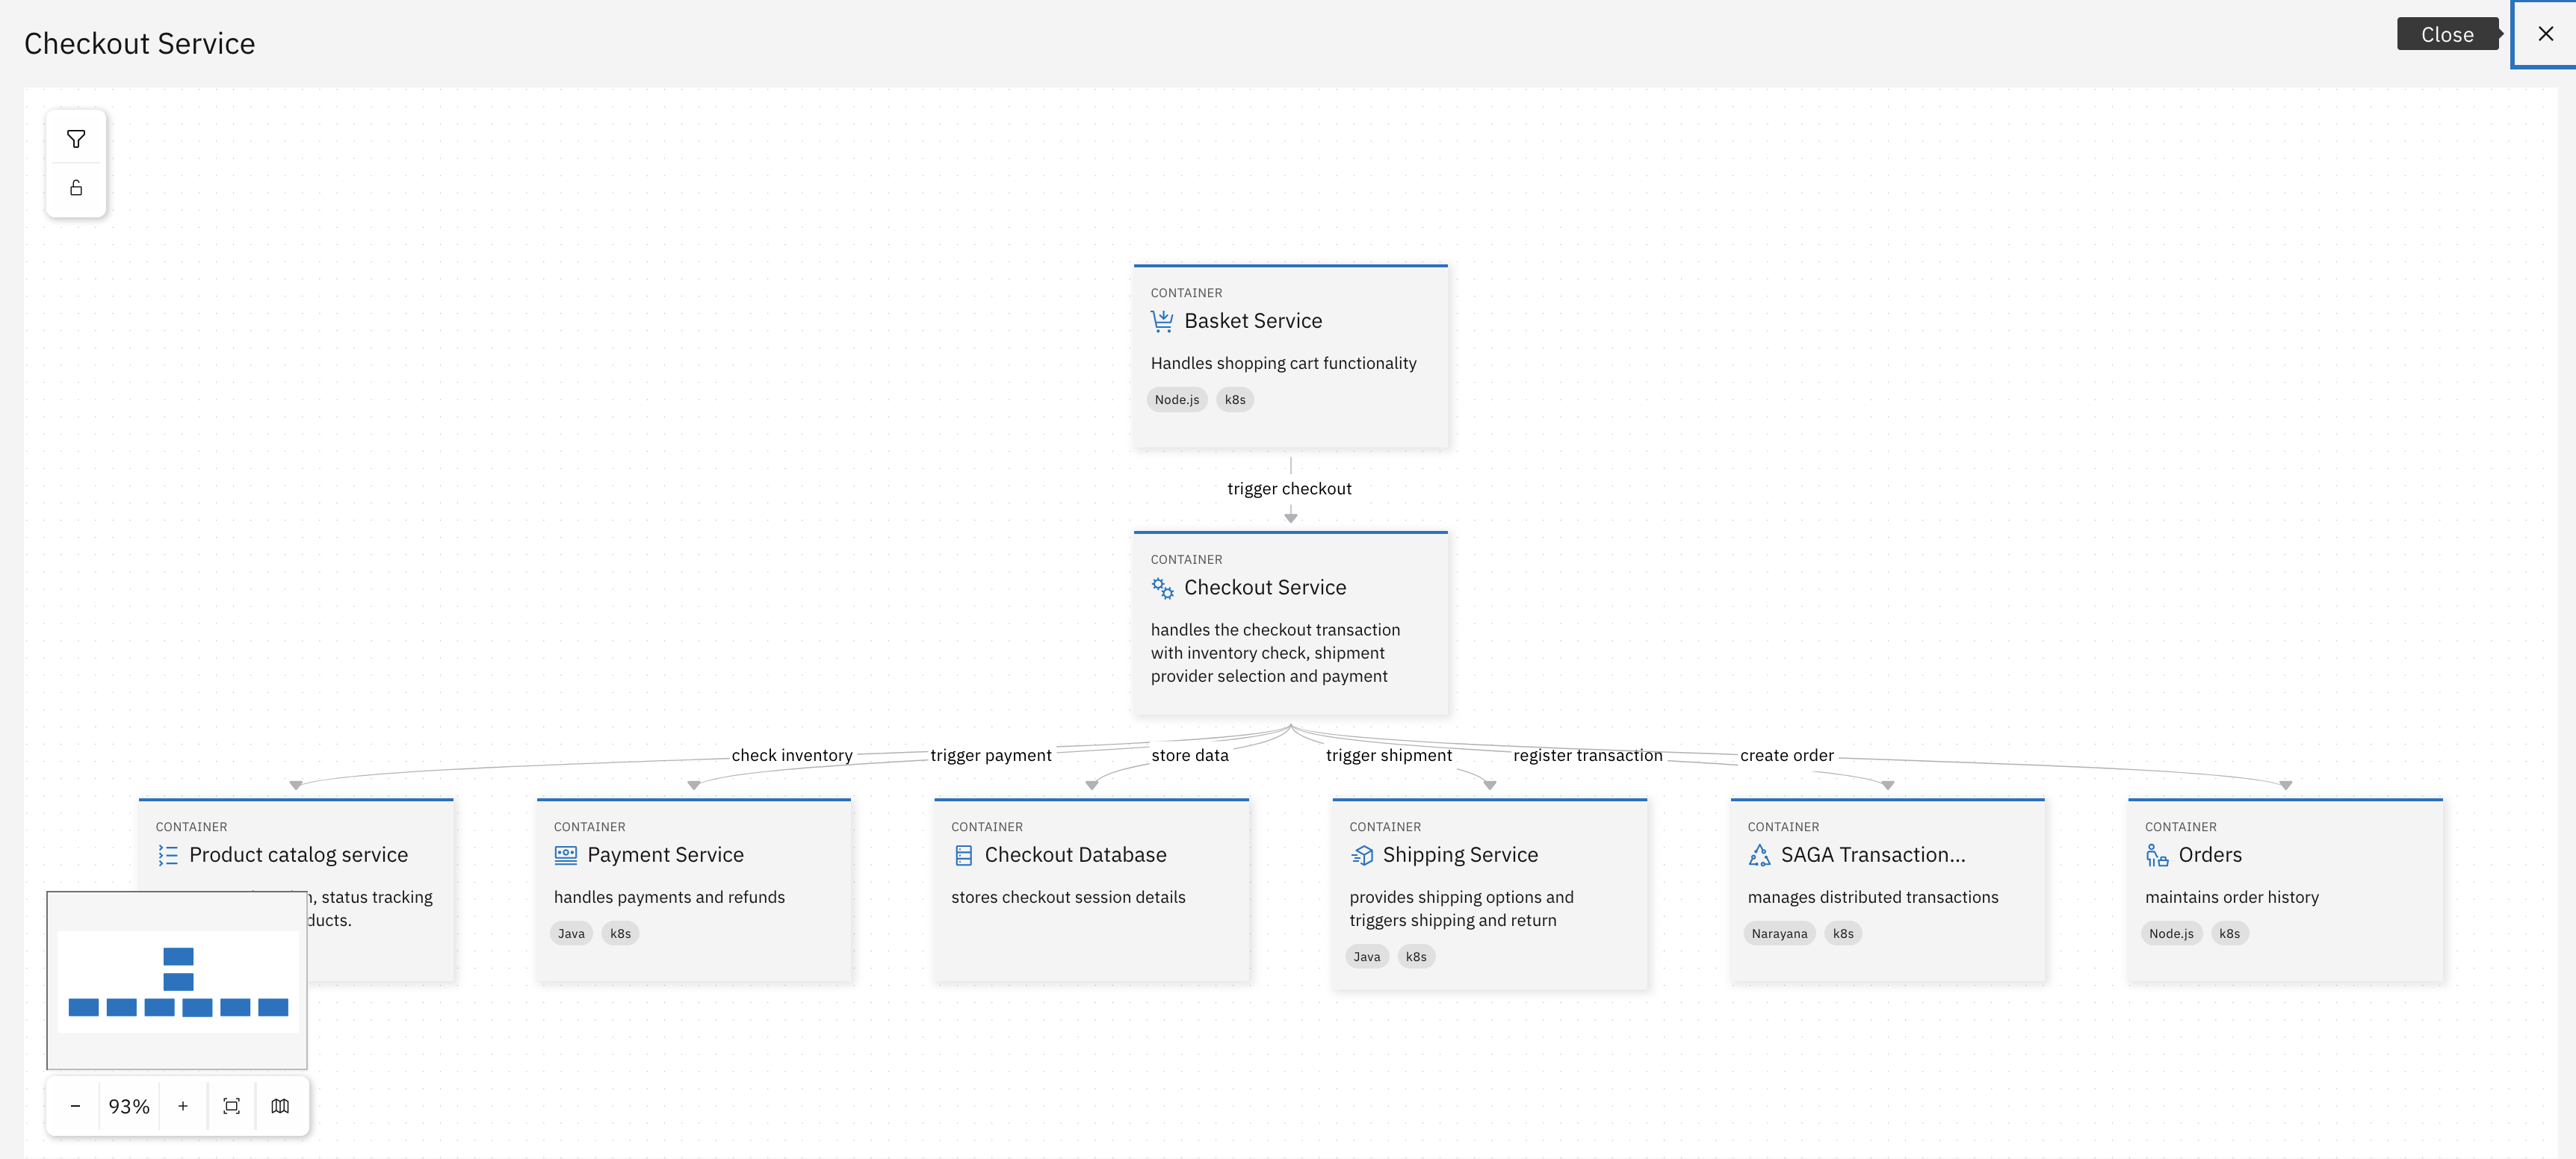Screen dimensions: 2576x1159
Task: Click the minimap thumbnail preview
Action: point(177,980)
